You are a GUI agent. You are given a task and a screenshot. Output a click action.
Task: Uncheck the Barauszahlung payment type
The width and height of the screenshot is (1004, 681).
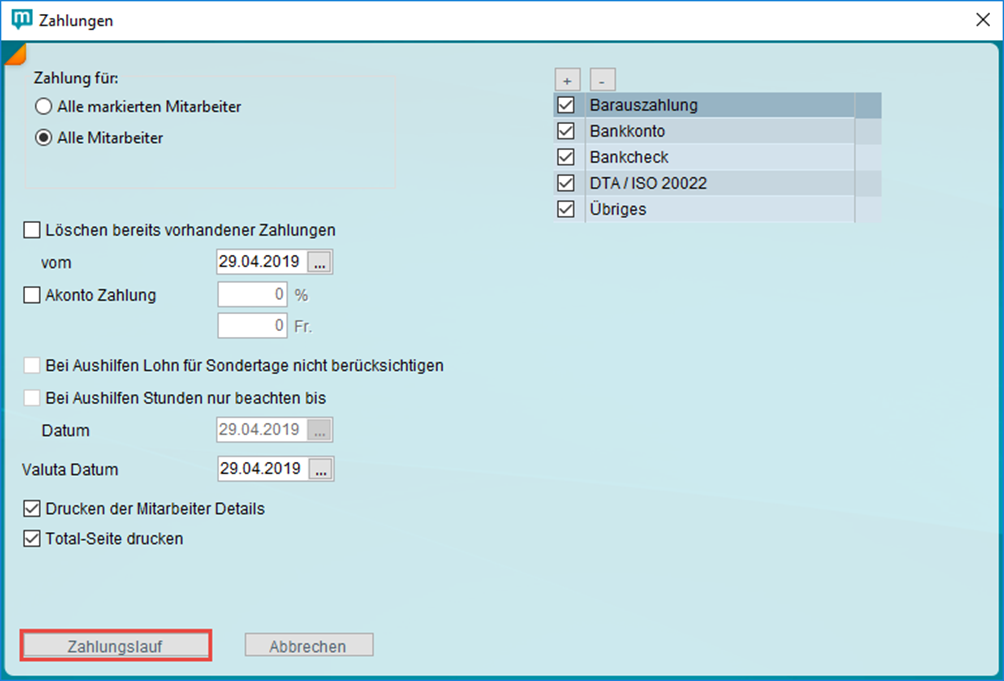pos(566,105)
